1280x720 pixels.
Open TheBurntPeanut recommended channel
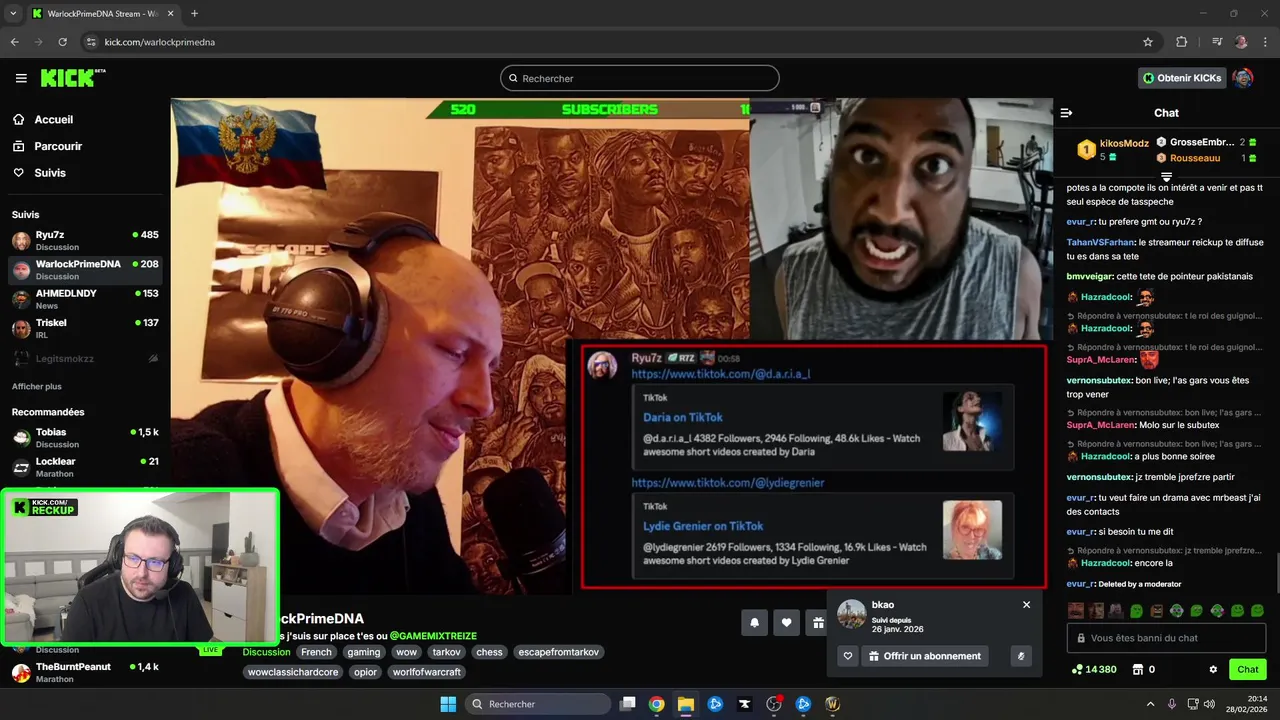point(85,672)
